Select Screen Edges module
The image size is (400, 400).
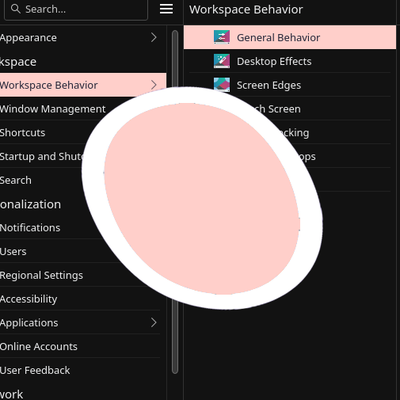click(290, 85)
